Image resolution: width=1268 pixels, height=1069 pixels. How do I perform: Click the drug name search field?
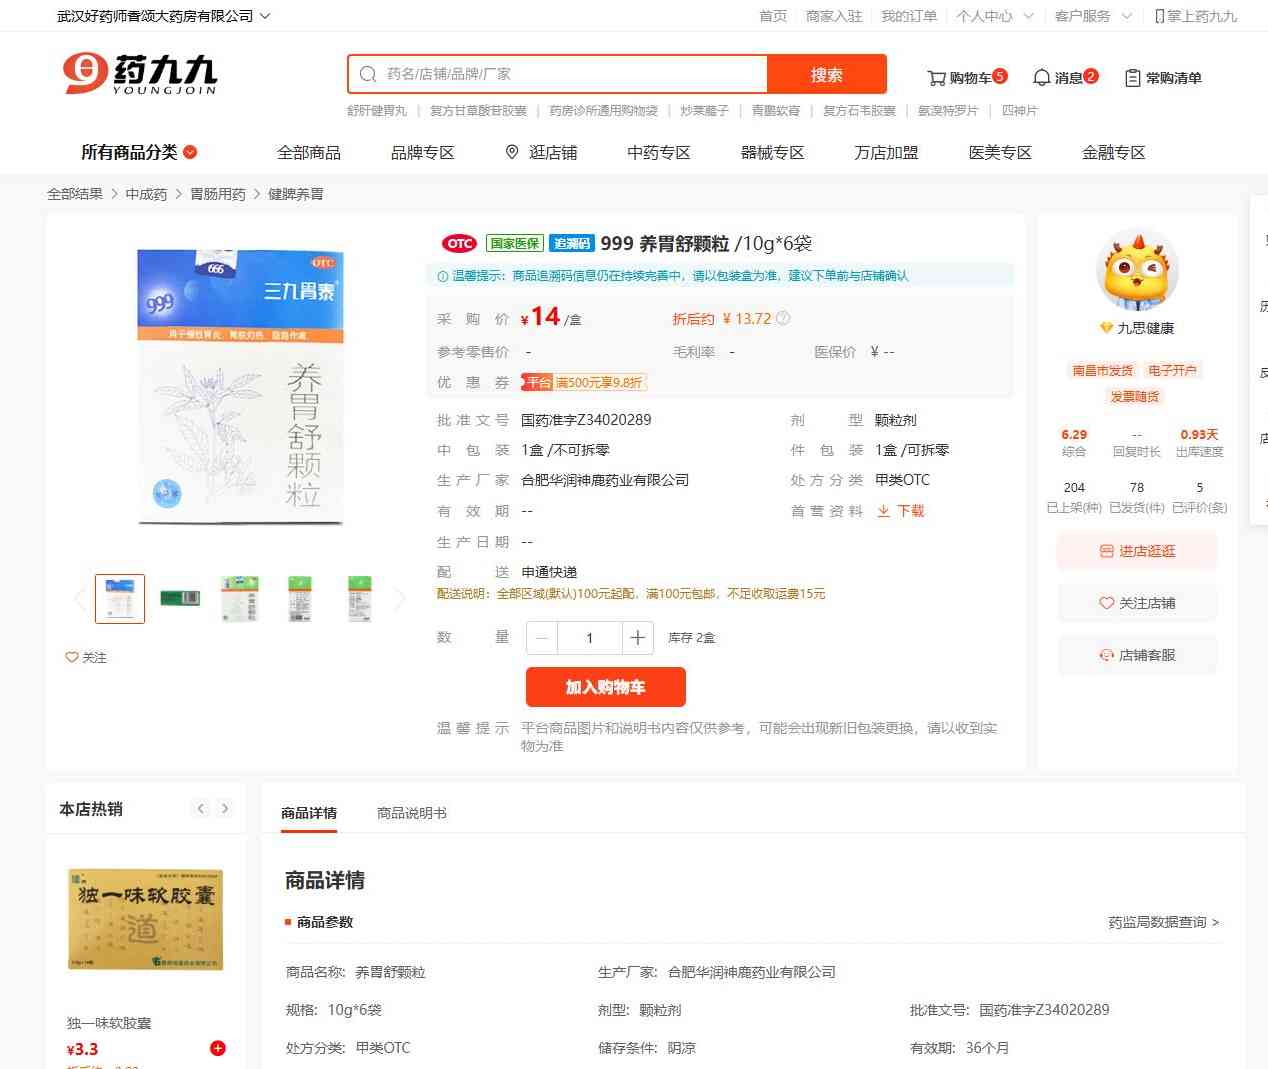tap(570, 74)
